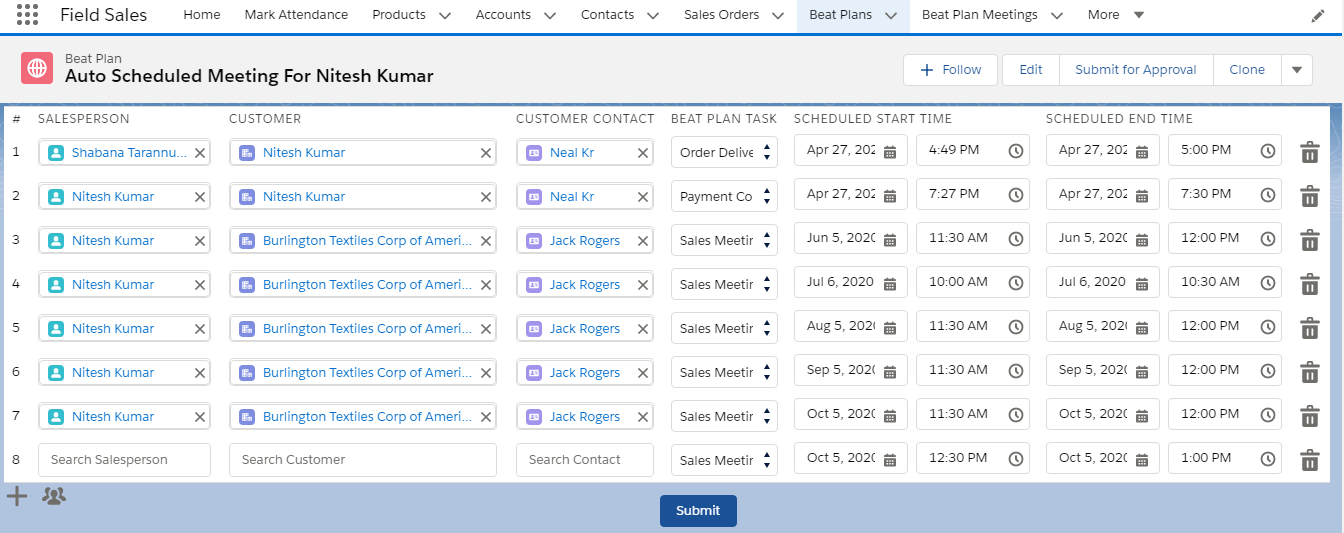Screen dimensions: 1344x533
Task: Click the Follow button
Action: (x=950, y=70)
